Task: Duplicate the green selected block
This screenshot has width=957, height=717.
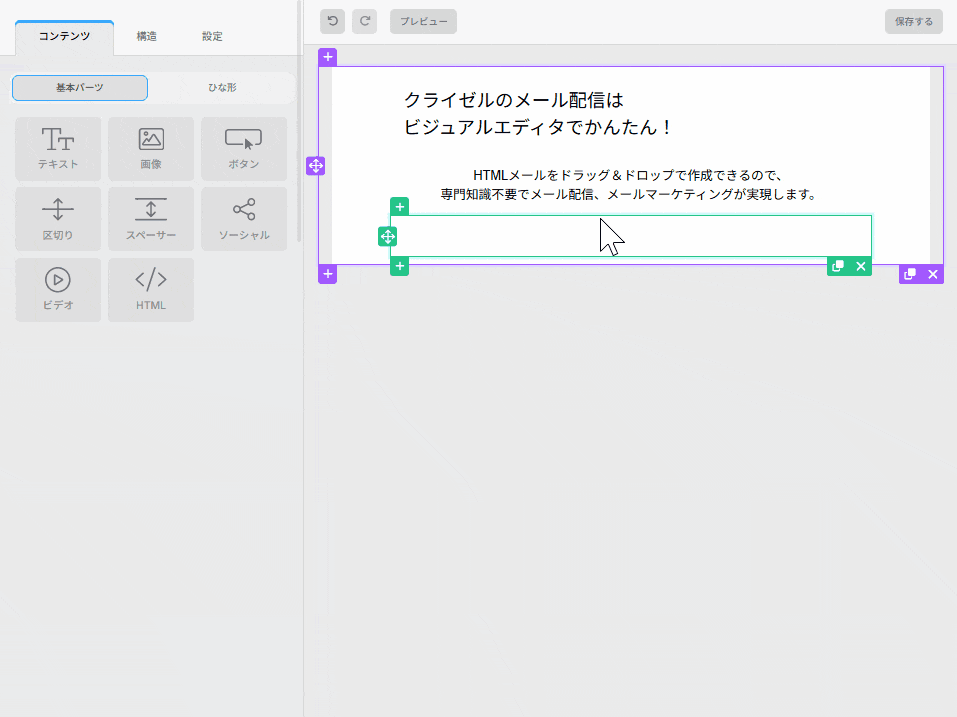Action: pos(838,266)
